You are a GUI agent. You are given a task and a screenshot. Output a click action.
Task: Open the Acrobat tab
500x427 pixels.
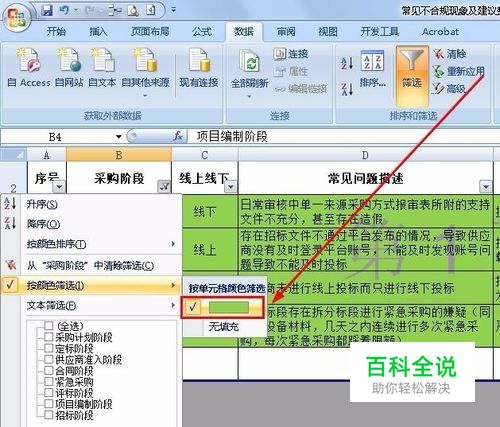pyautogui.click(x=440, y=32)
